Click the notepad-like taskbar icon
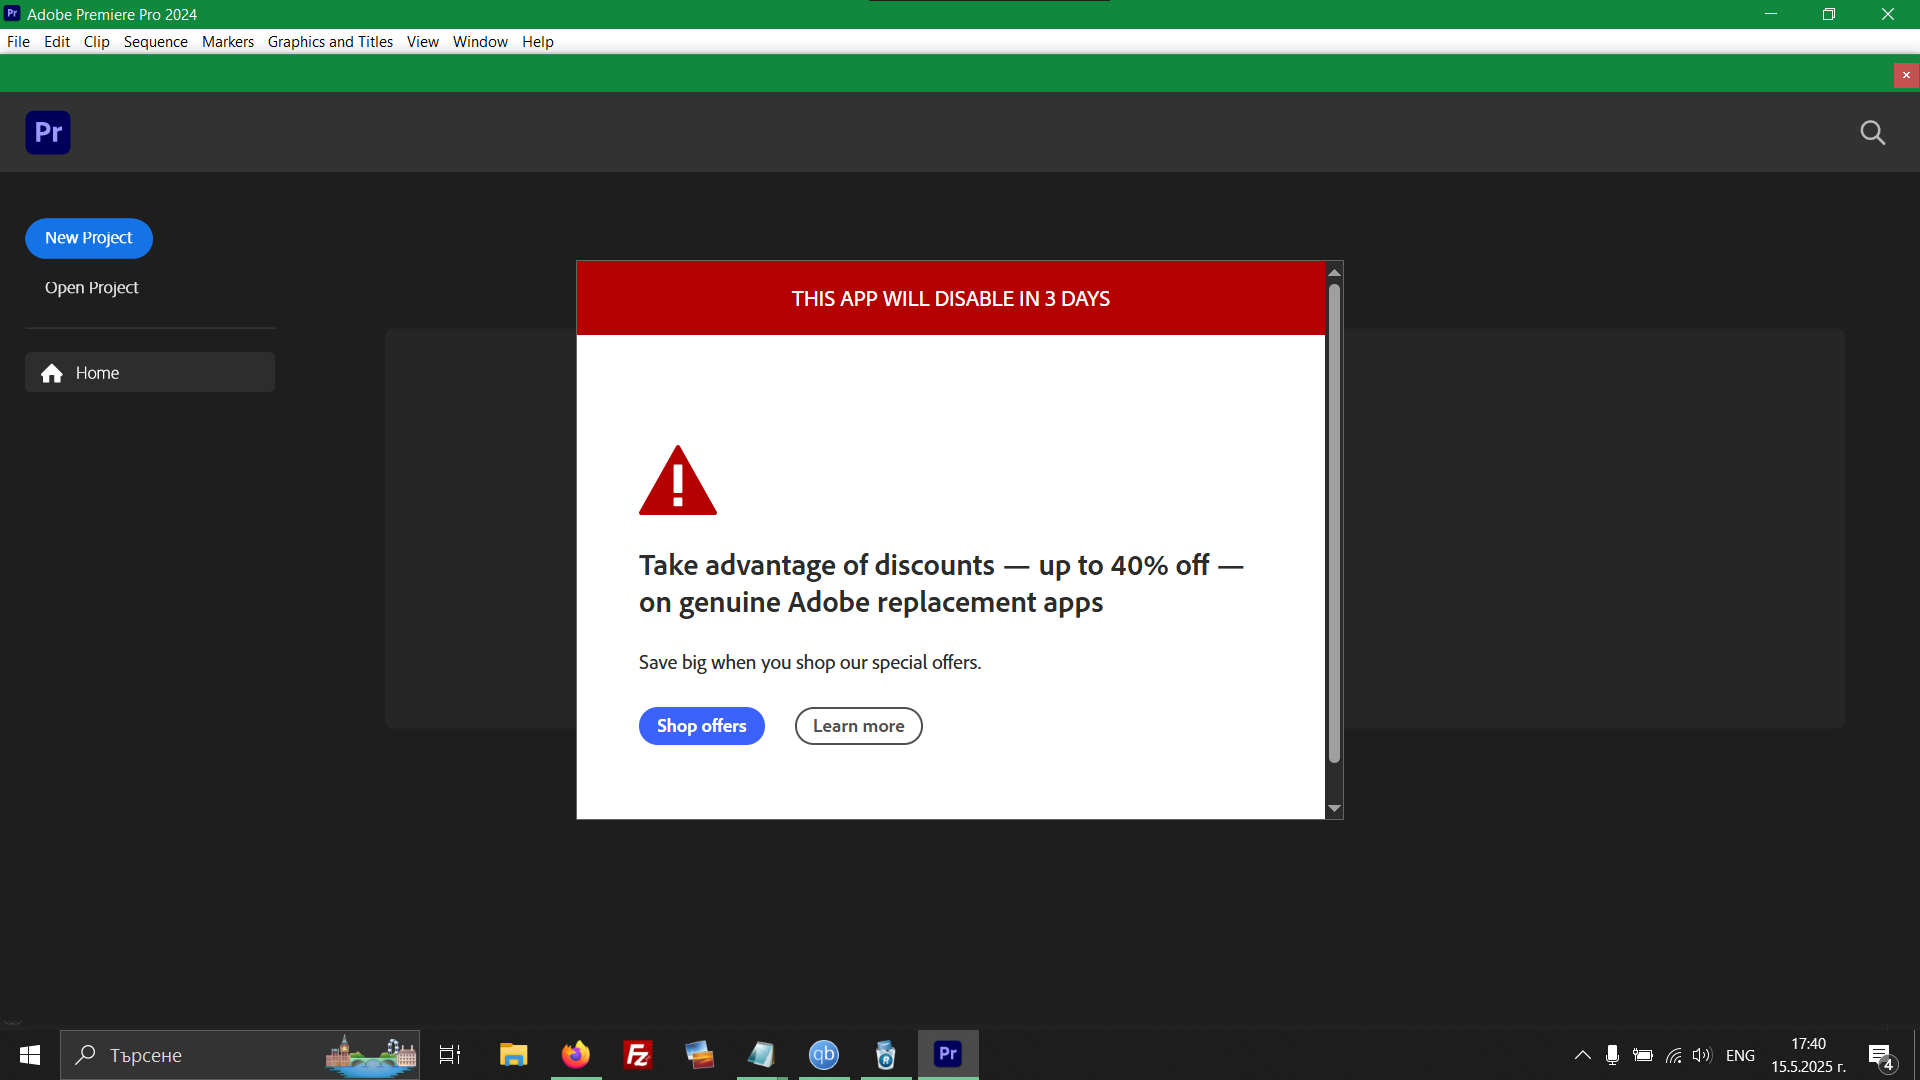 coord(762,1055)
